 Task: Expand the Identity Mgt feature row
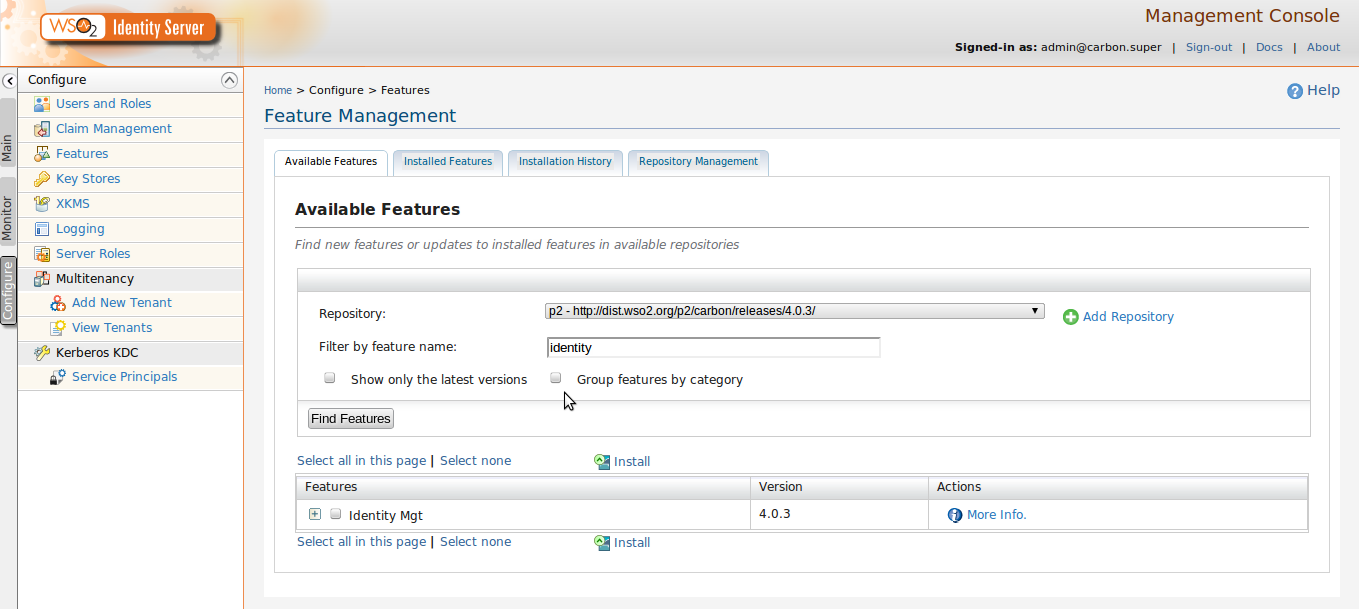point(315,513)
